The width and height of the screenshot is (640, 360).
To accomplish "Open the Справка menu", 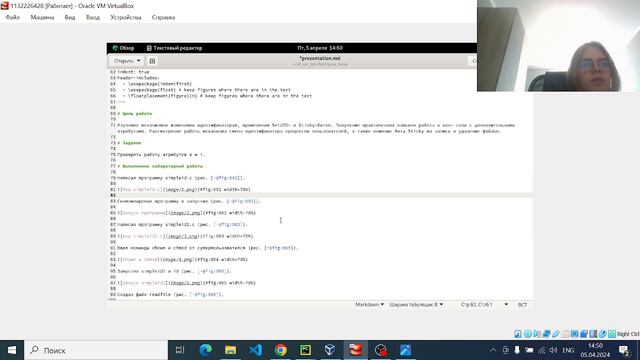I will click(163, 17).
